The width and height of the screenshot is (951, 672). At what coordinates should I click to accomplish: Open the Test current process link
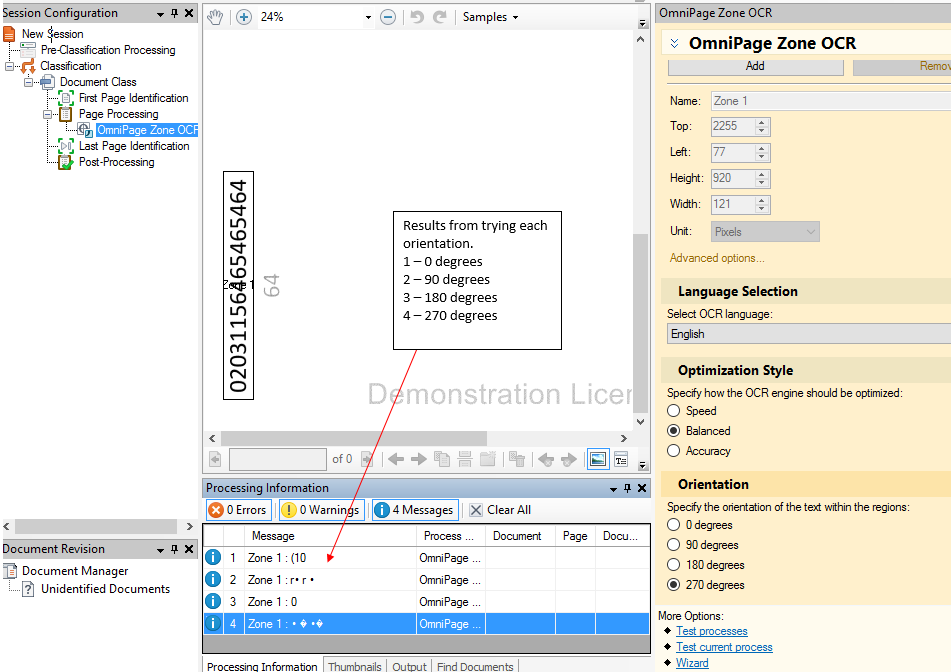pyautogui.click(x=724, y=647)
